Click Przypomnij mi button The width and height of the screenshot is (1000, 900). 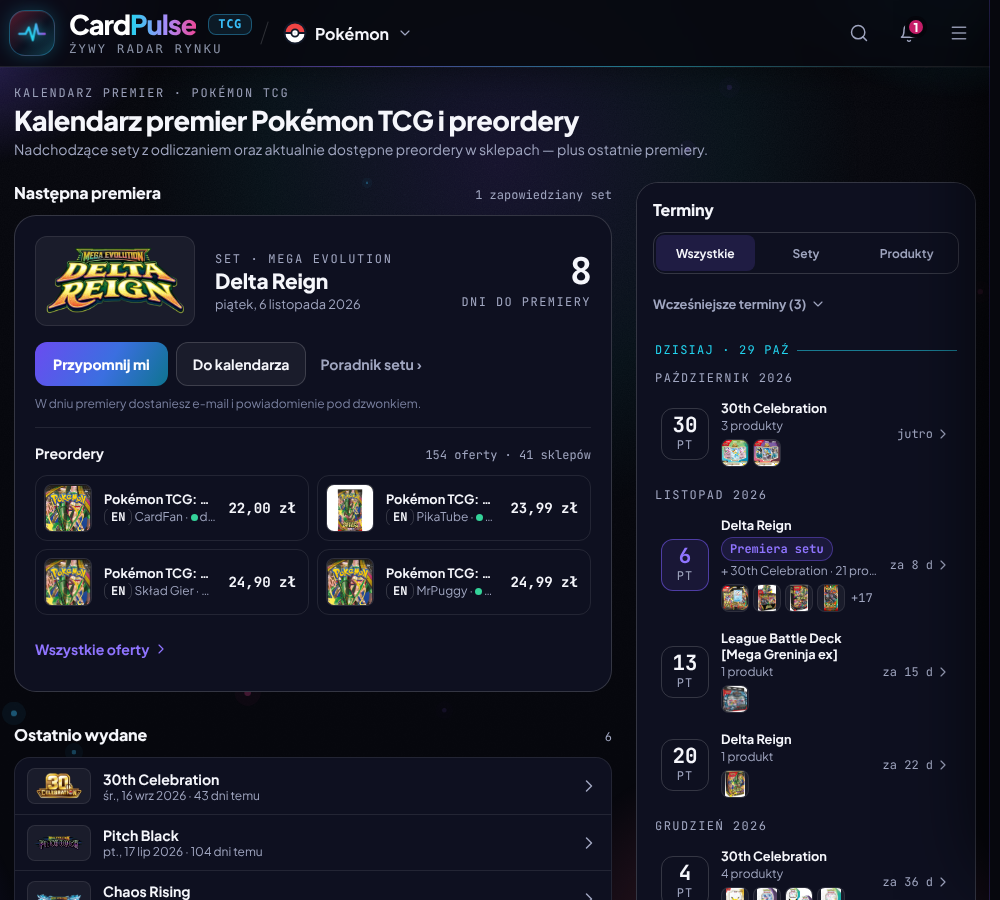tap(101, 364)
